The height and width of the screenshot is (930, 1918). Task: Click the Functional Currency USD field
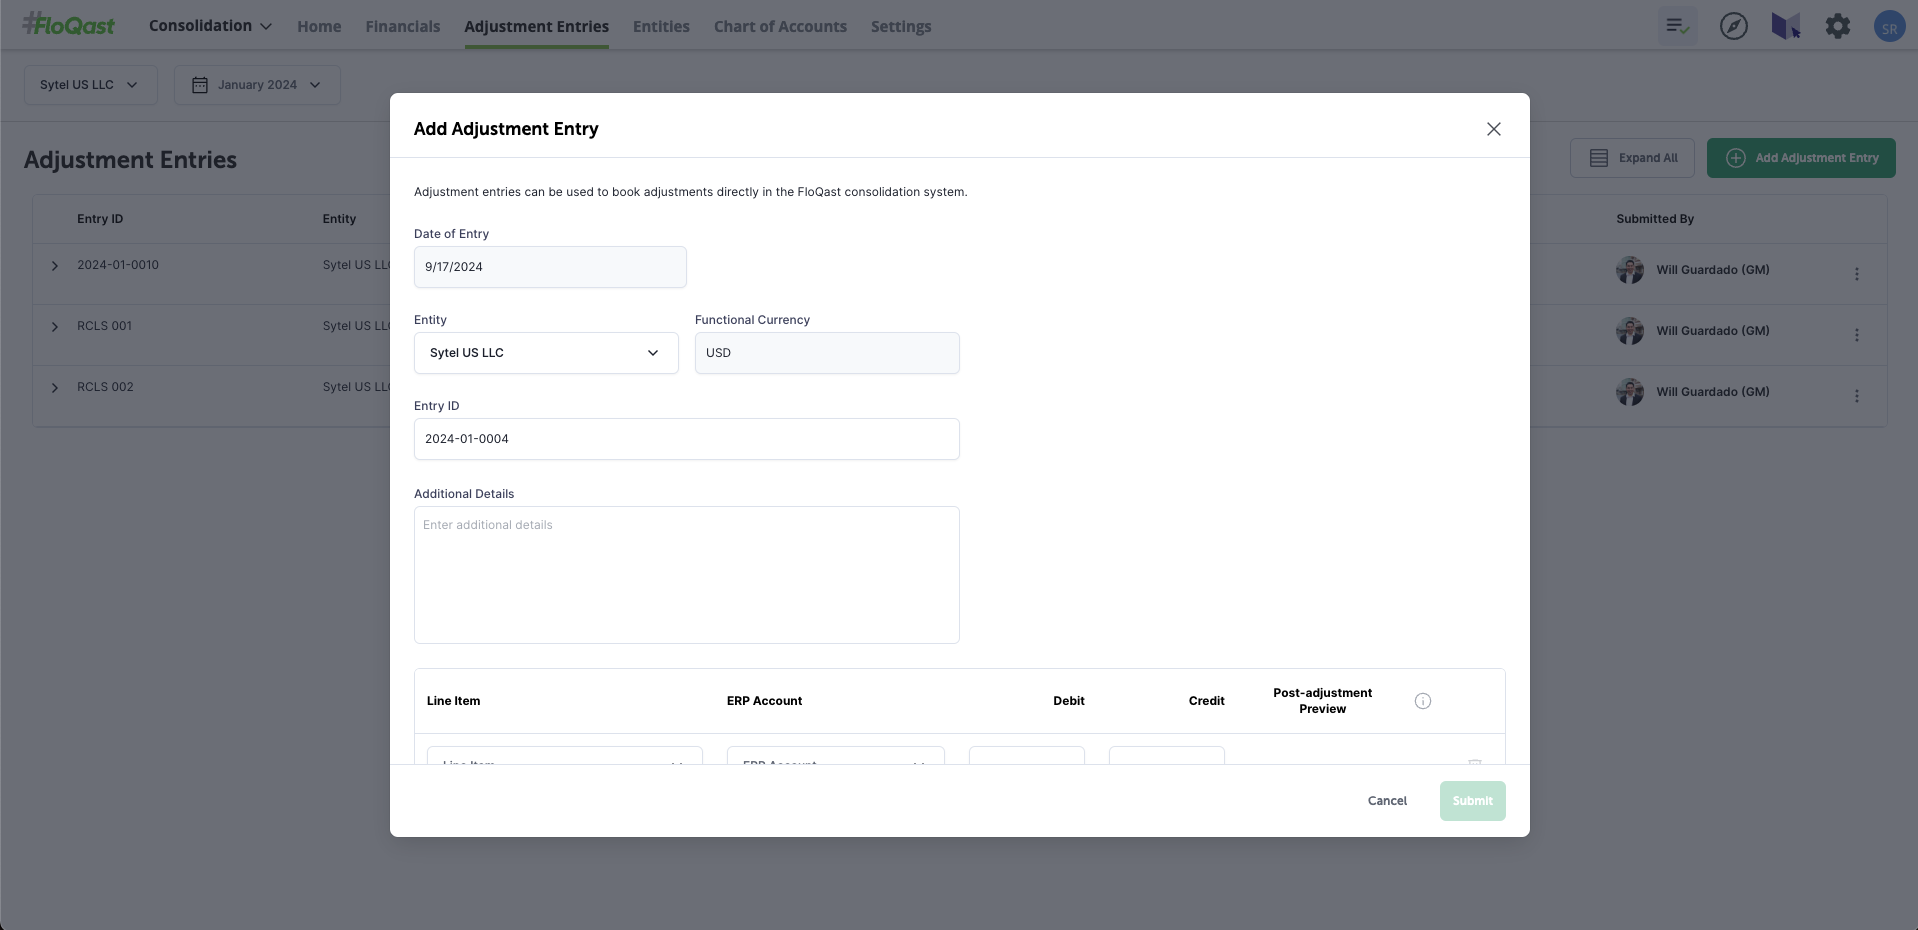click(x=827, y=353)
